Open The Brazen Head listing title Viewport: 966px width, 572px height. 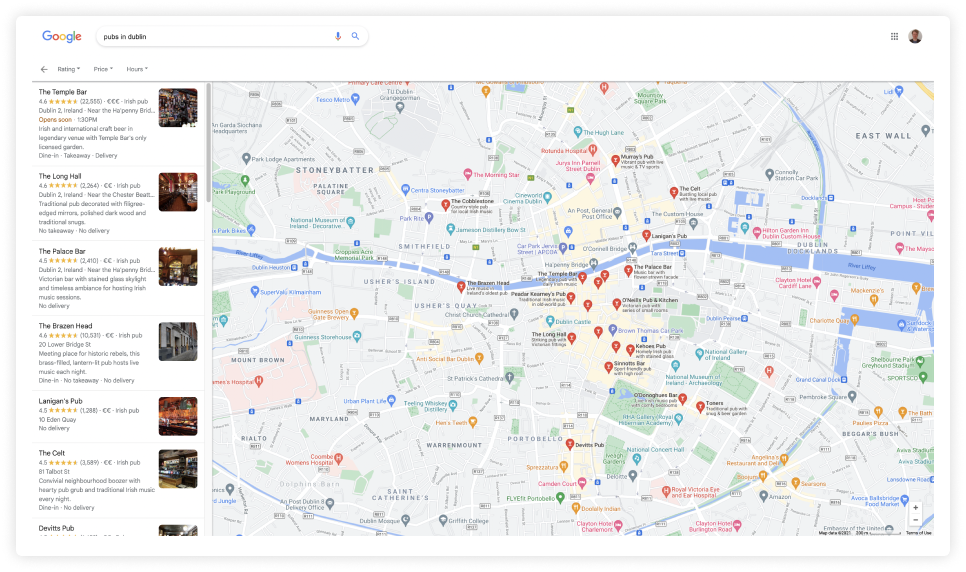(x=65, y=326)
